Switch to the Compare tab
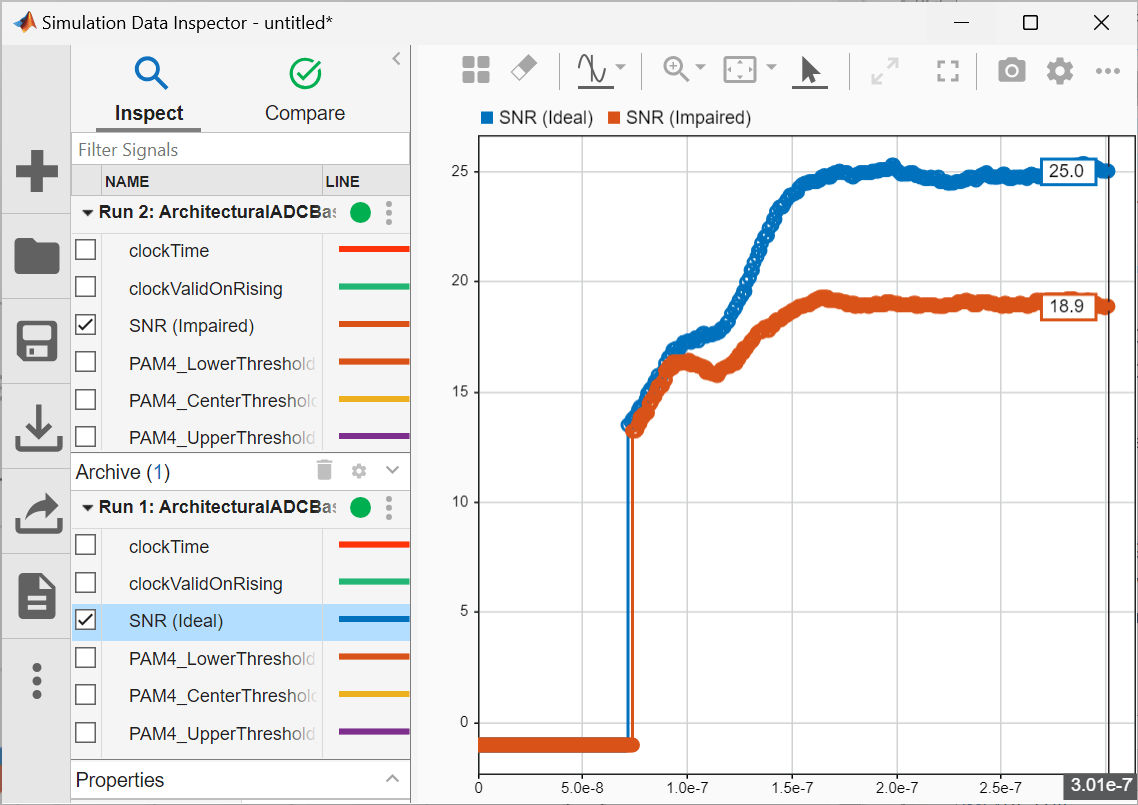 pyautogui.click(x=305, y=90)
